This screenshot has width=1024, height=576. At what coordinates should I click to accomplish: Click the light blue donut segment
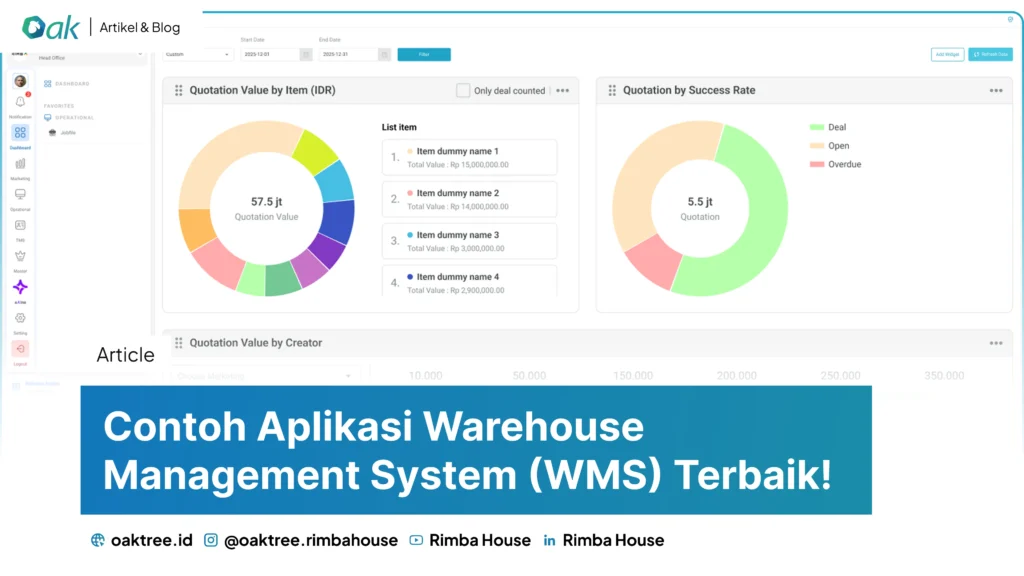point(334,182)
